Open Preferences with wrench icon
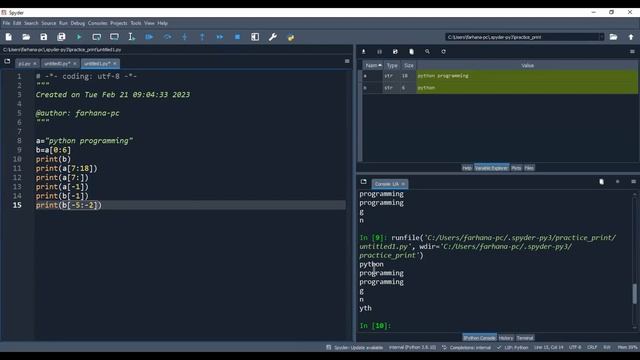640x360 pixels. [273, 37]
